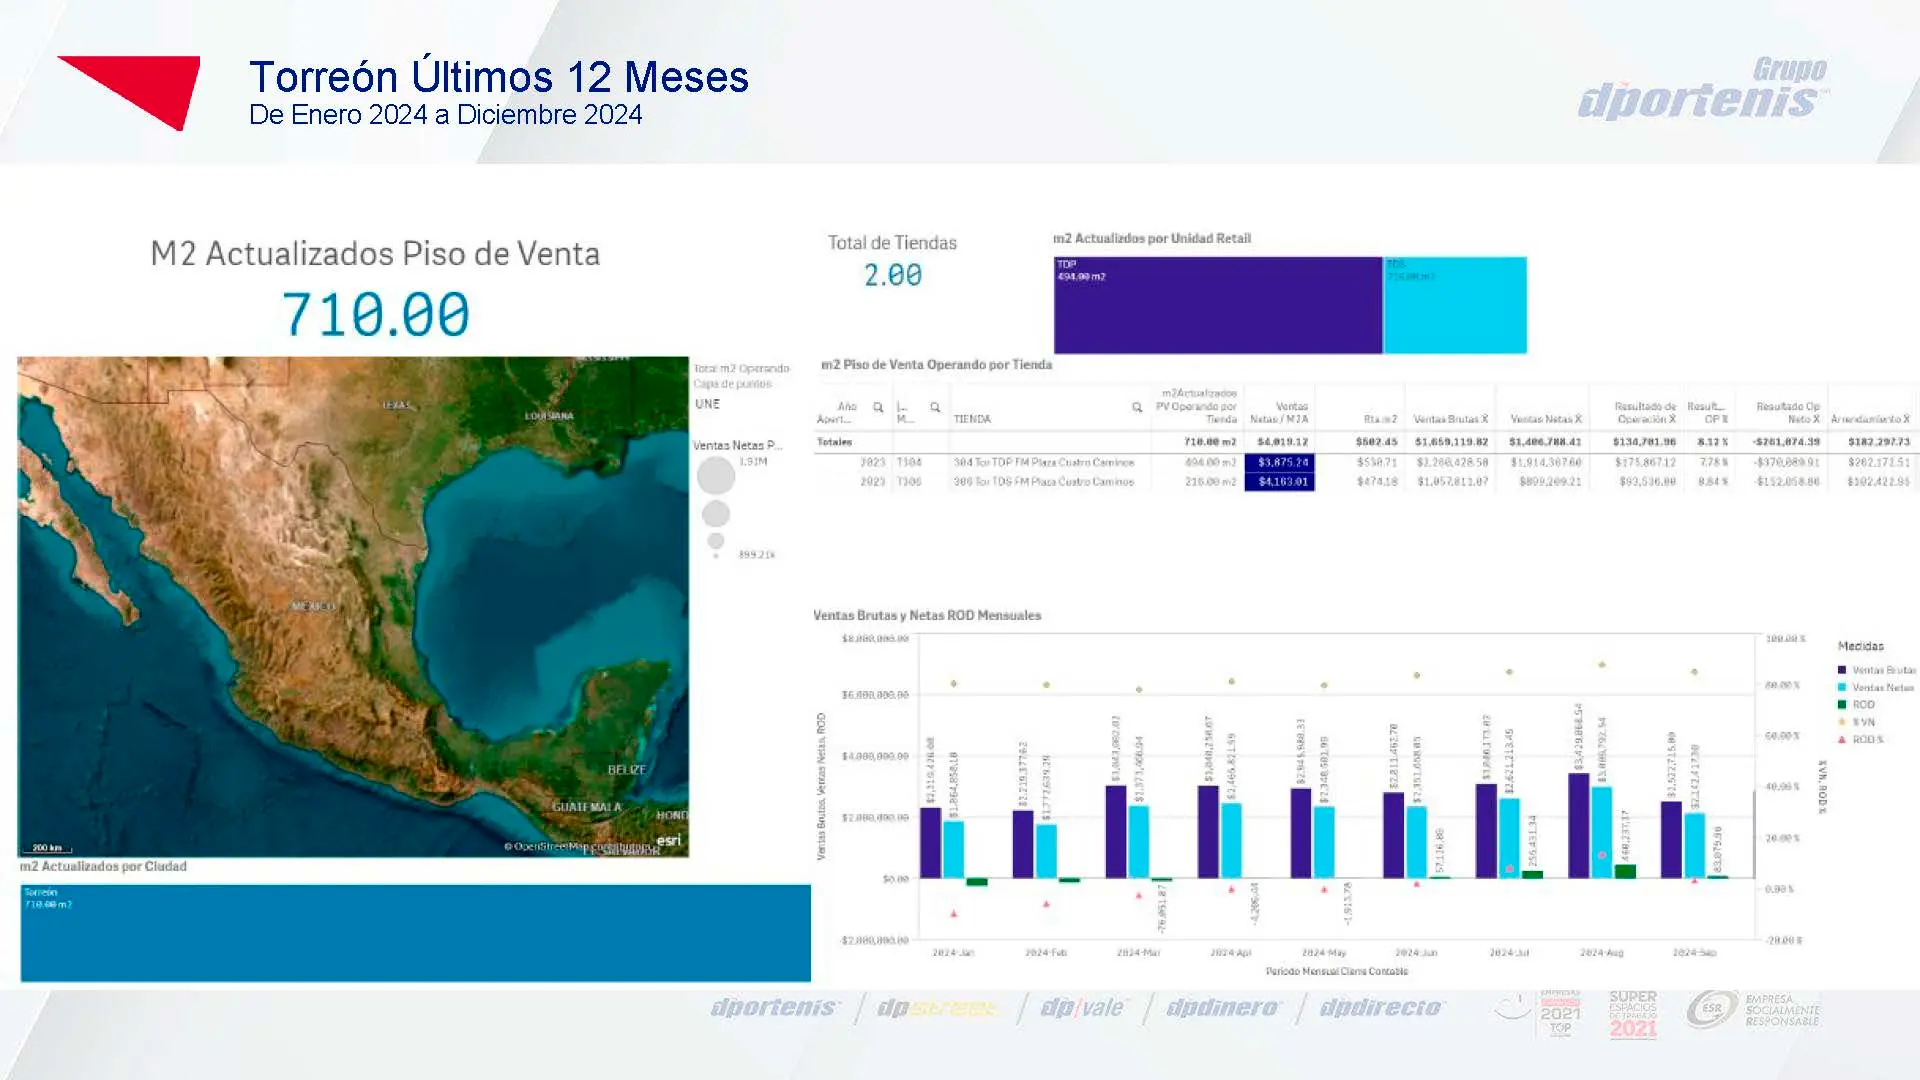Click the Super Espacios 2021 badge
Screen dimensions: 1920x1080
pos(1633,1014)
